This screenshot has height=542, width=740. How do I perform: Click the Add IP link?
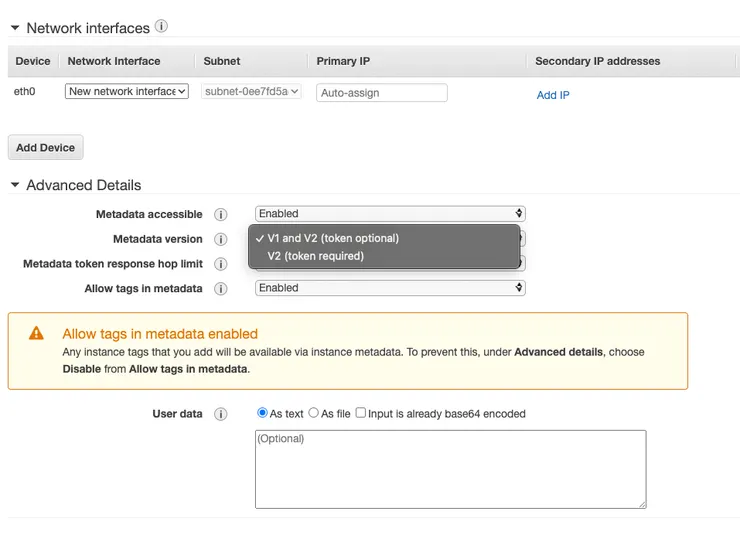(553, 95)
